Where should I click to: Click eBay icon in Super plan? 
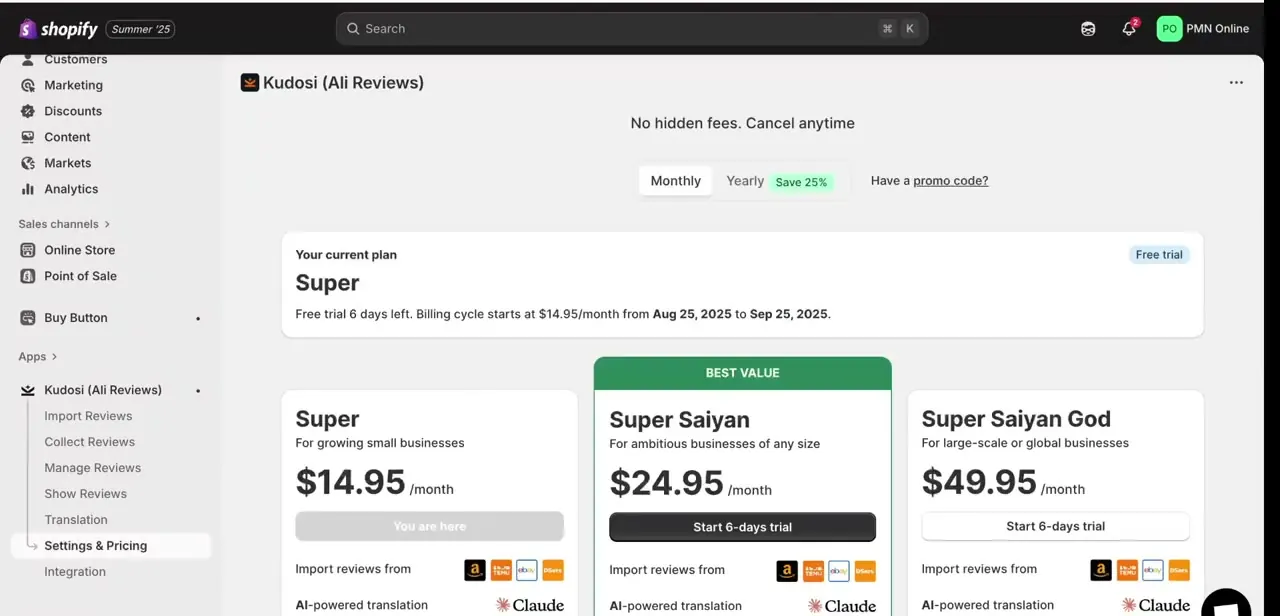[x=527, y=570]
